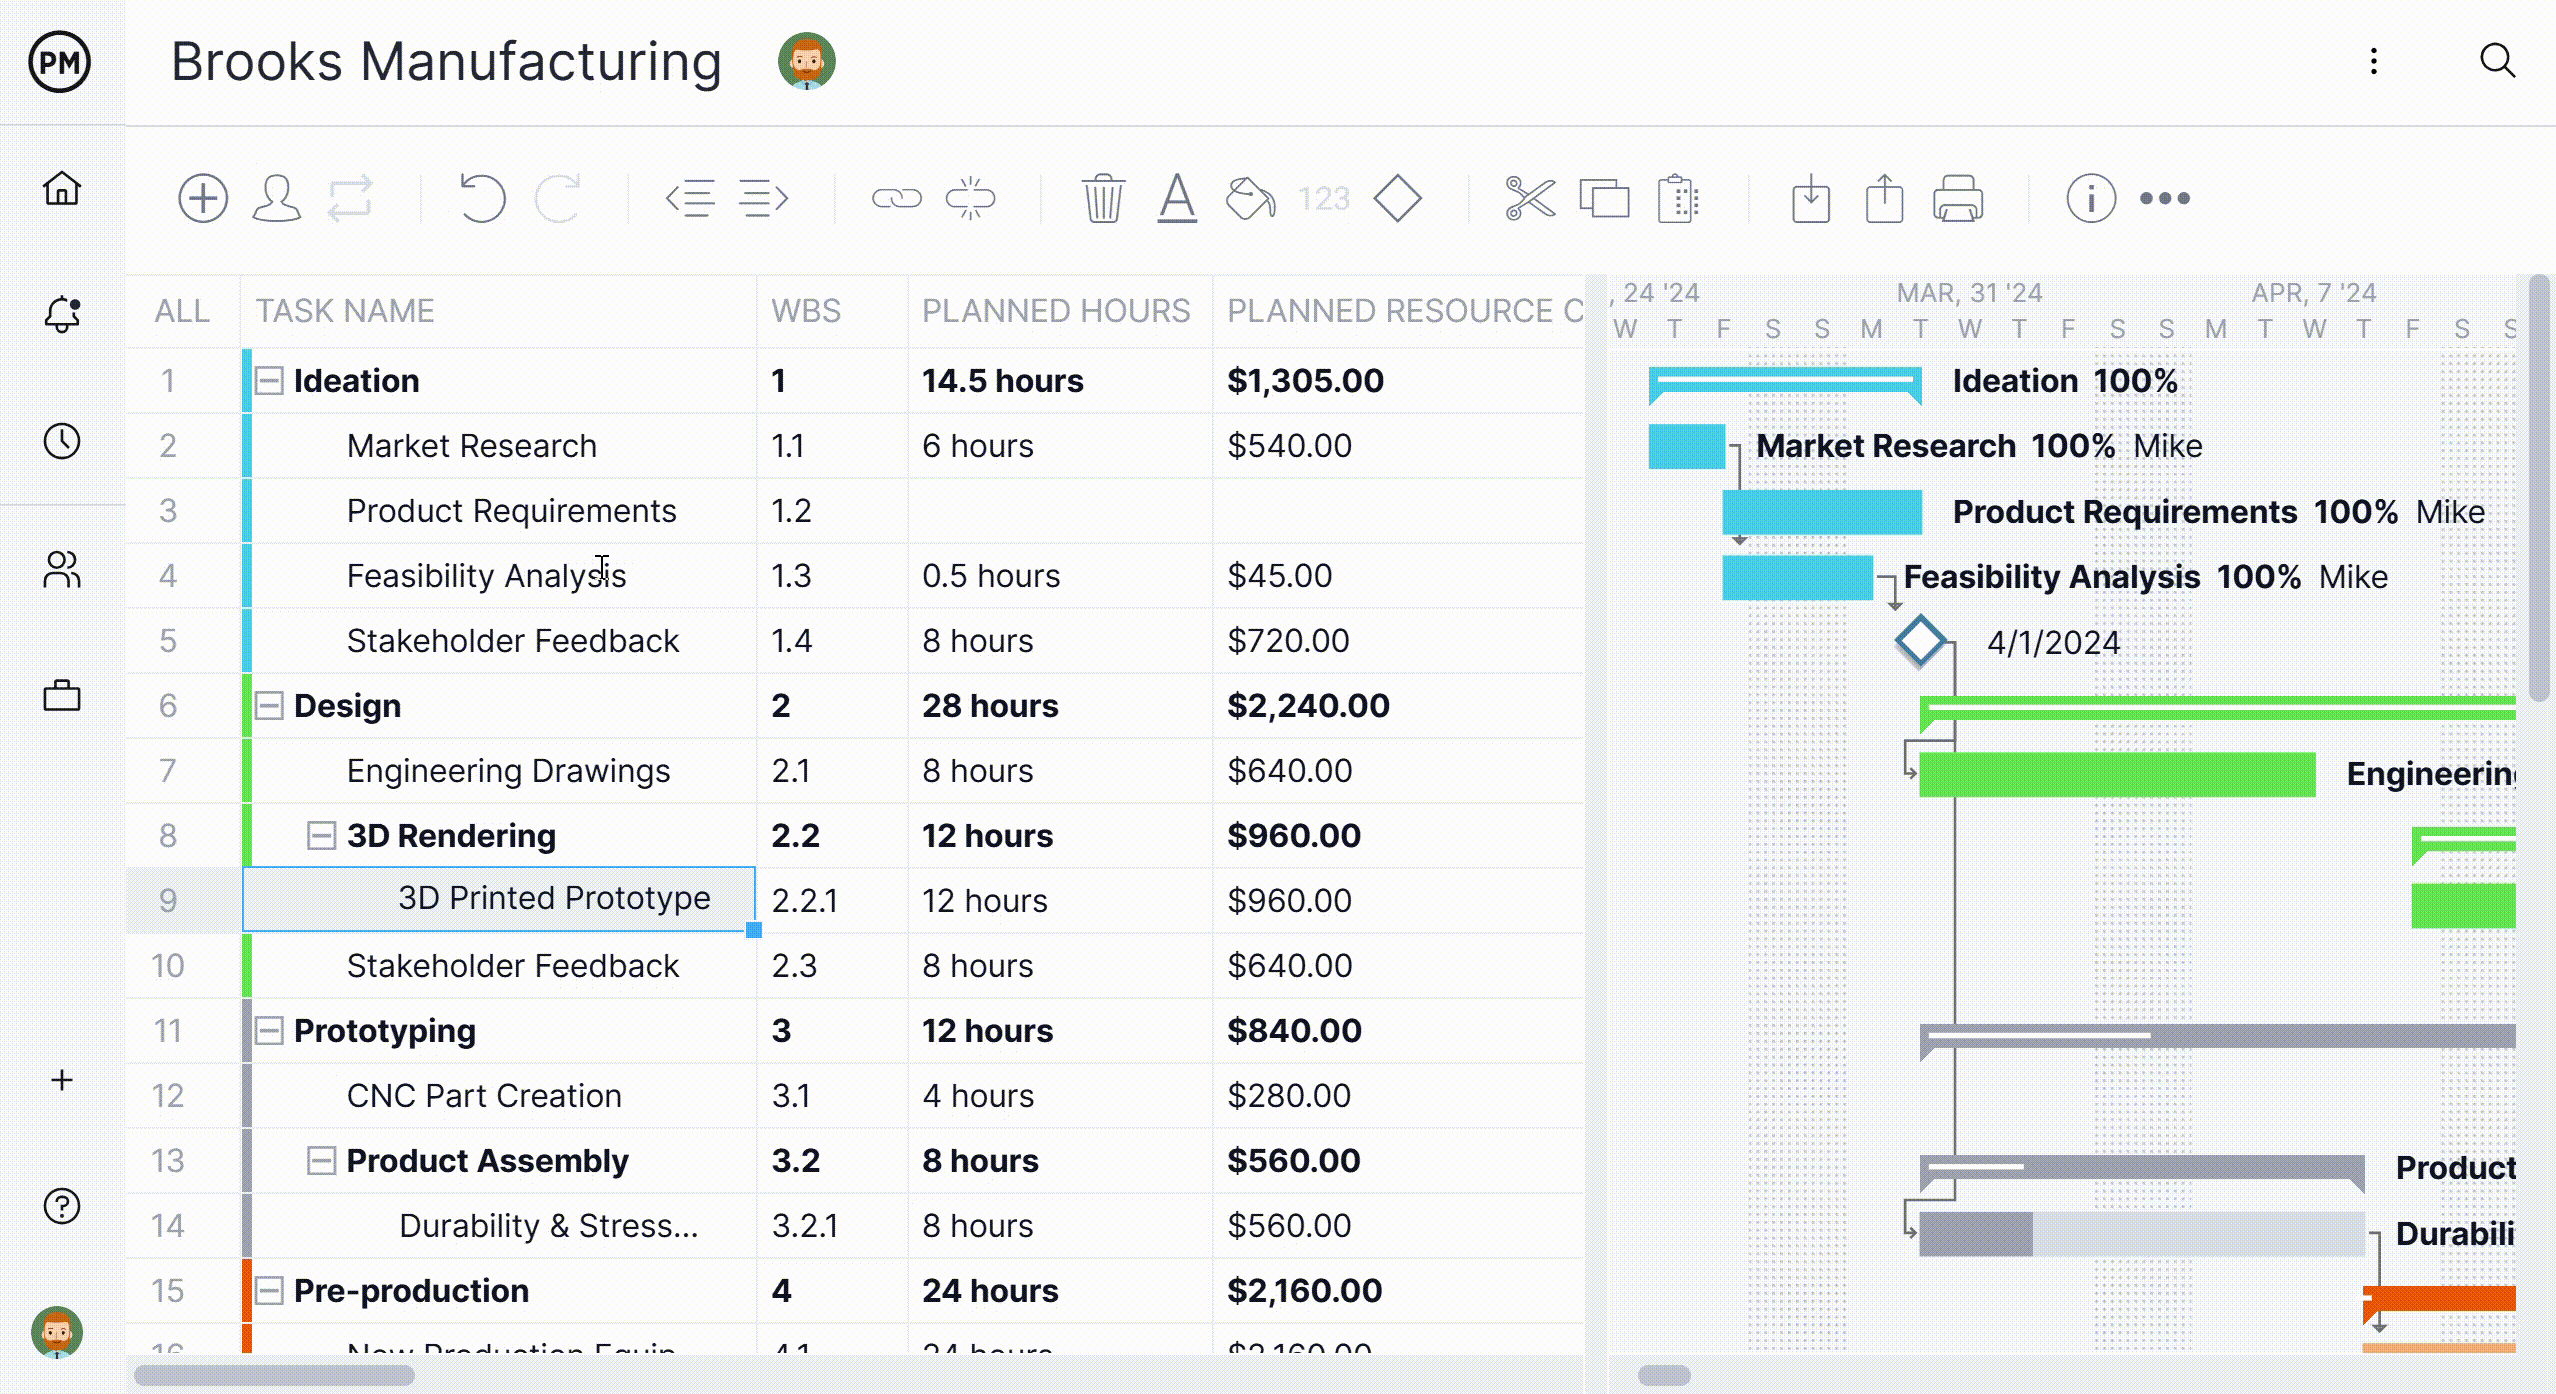Click the PLANNED HOURS column header

tap(1056, 311)
